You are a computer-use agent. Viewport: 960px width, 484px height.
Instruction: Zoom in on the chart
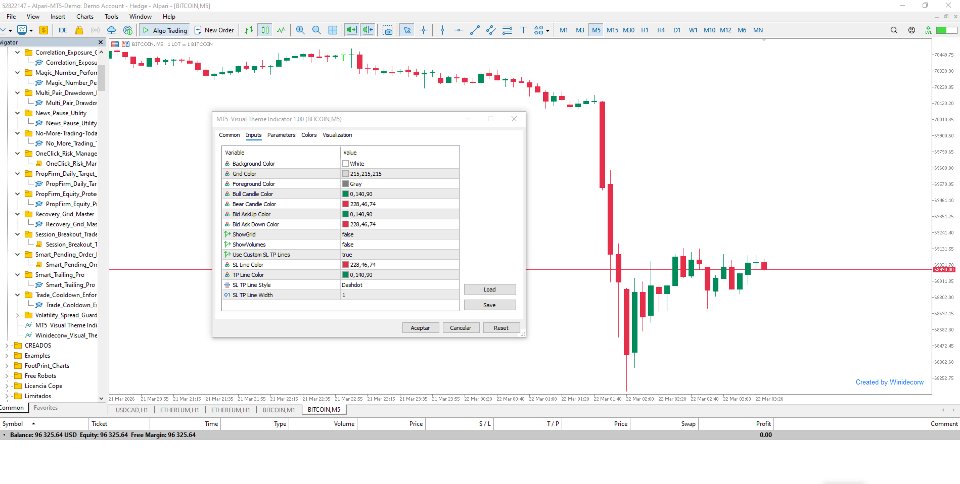(x=300, y=30)
